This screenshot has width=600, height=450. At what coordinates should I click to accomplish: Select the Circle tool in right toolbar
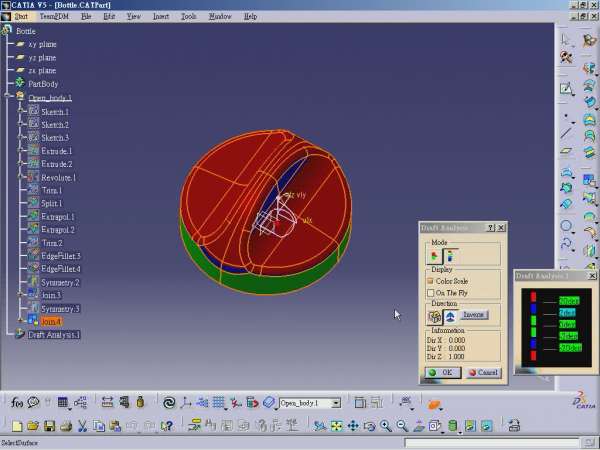coord(566,226)
